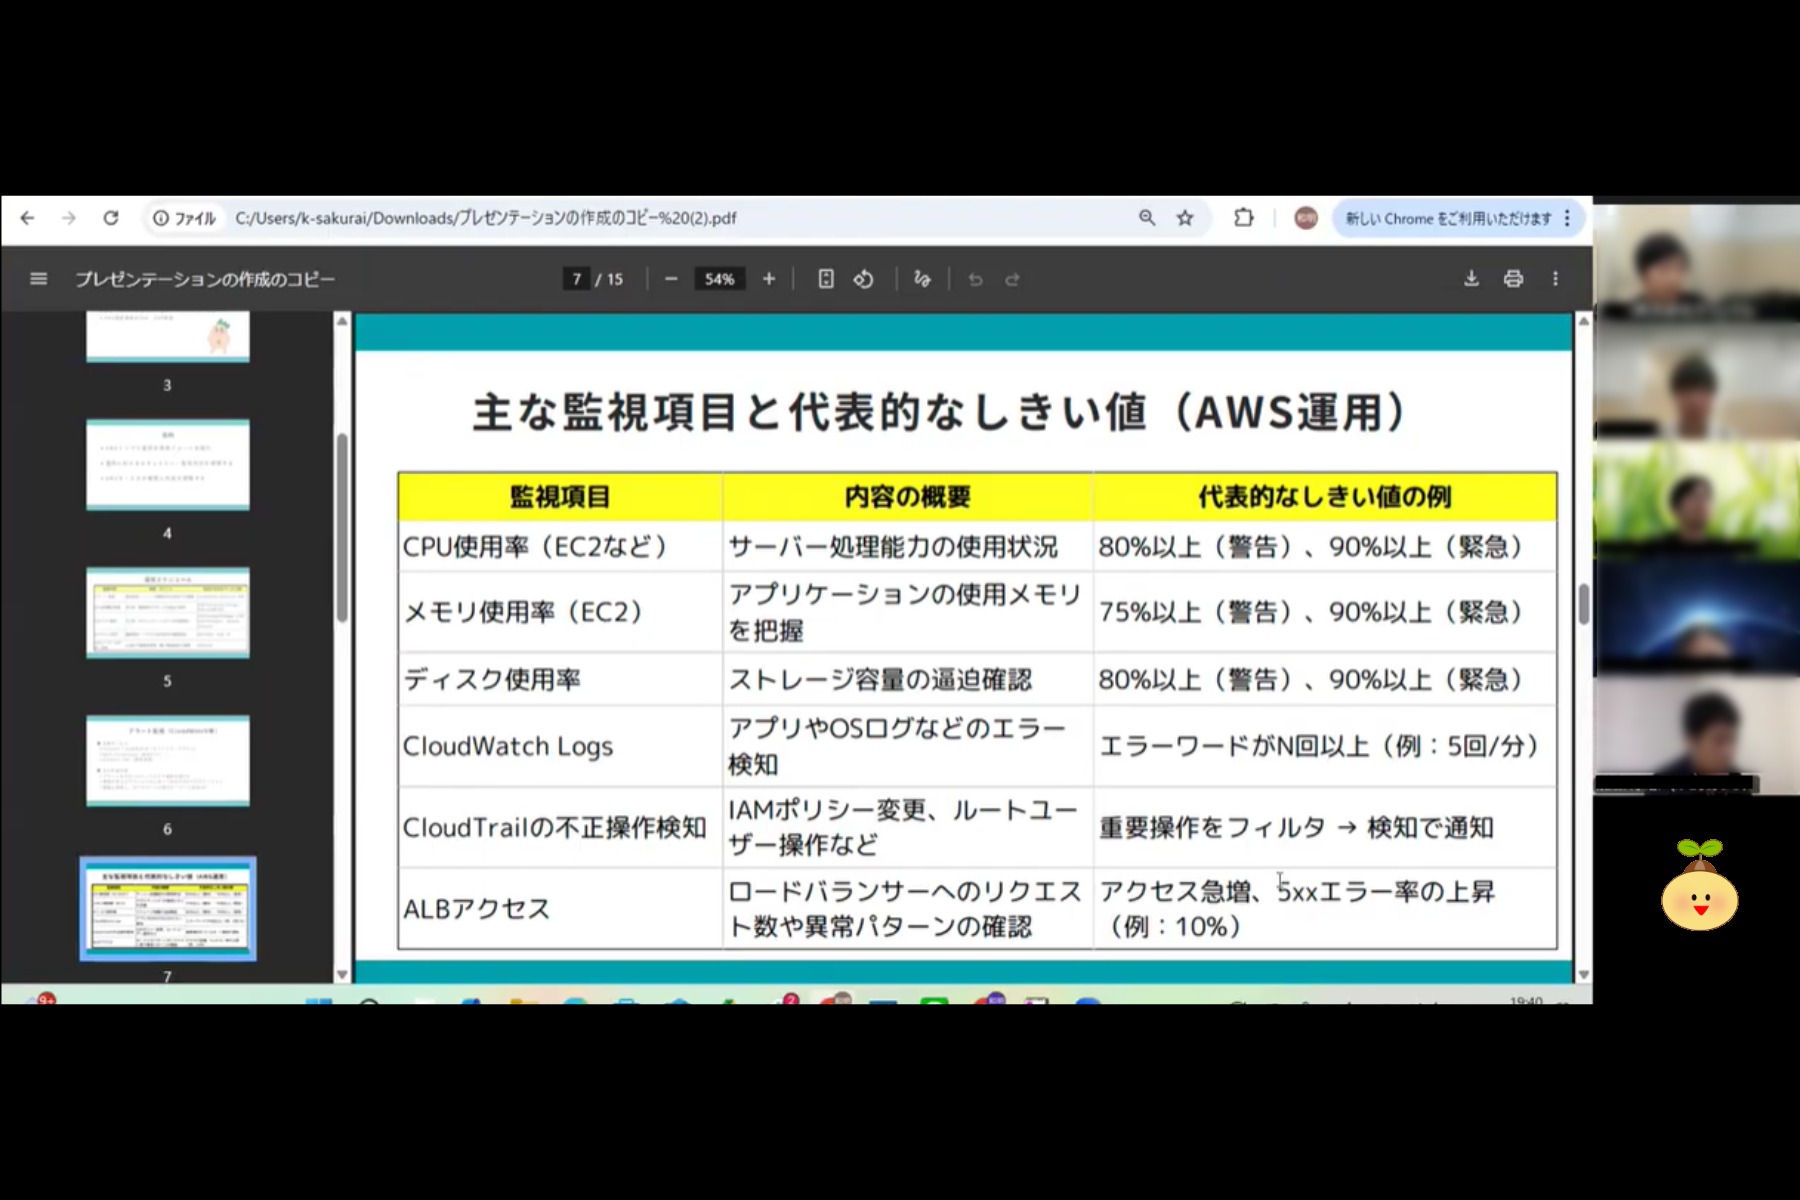Download the PDF file
Viewport: 1800px width, 1200px height.
[1471, 279]
